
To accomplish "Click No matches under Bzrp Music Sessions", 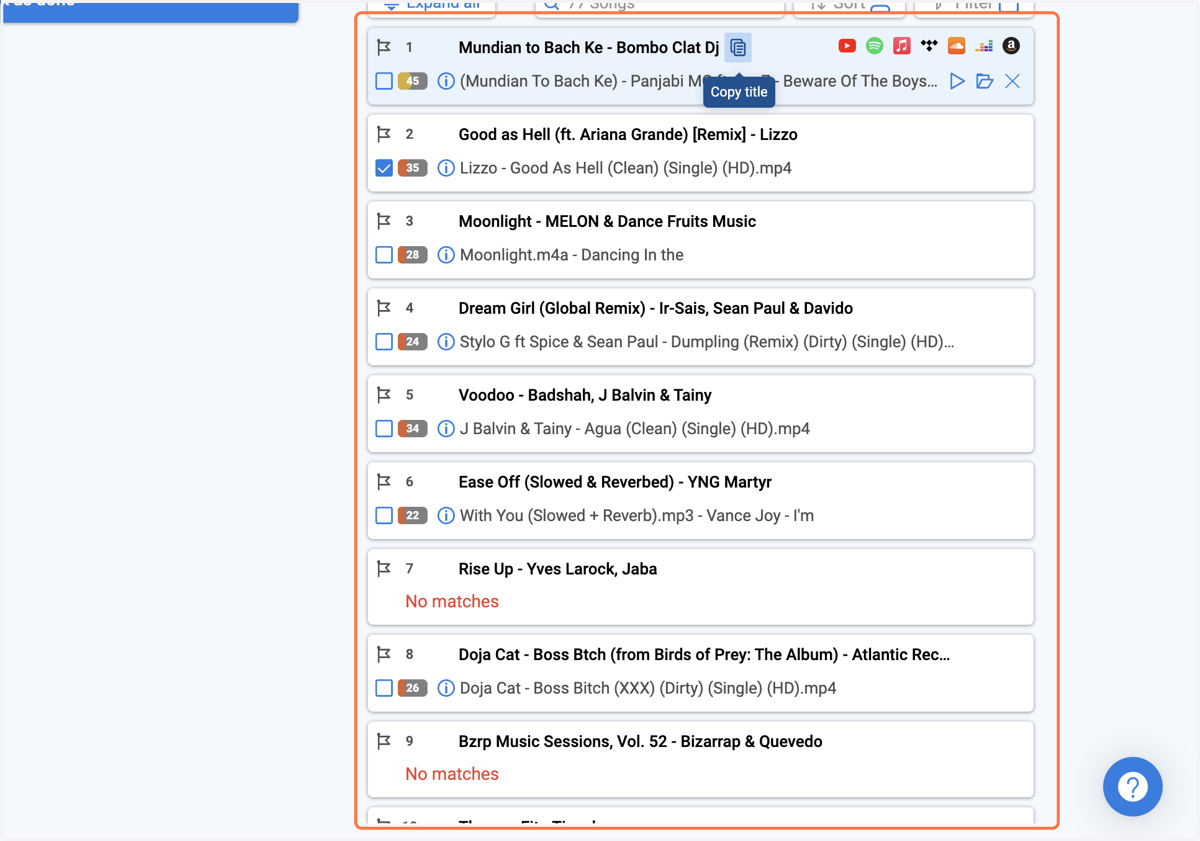I will (452, 774).
